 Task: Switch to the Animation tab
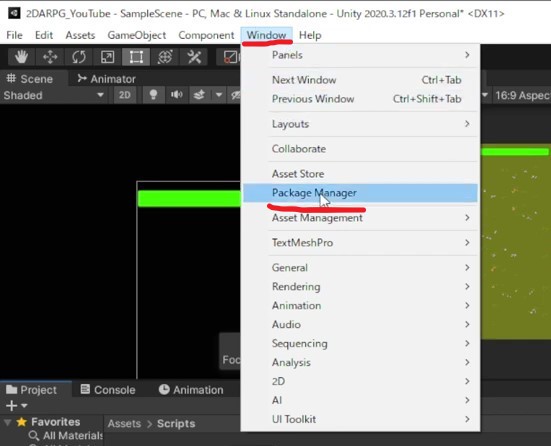(191, 390)
